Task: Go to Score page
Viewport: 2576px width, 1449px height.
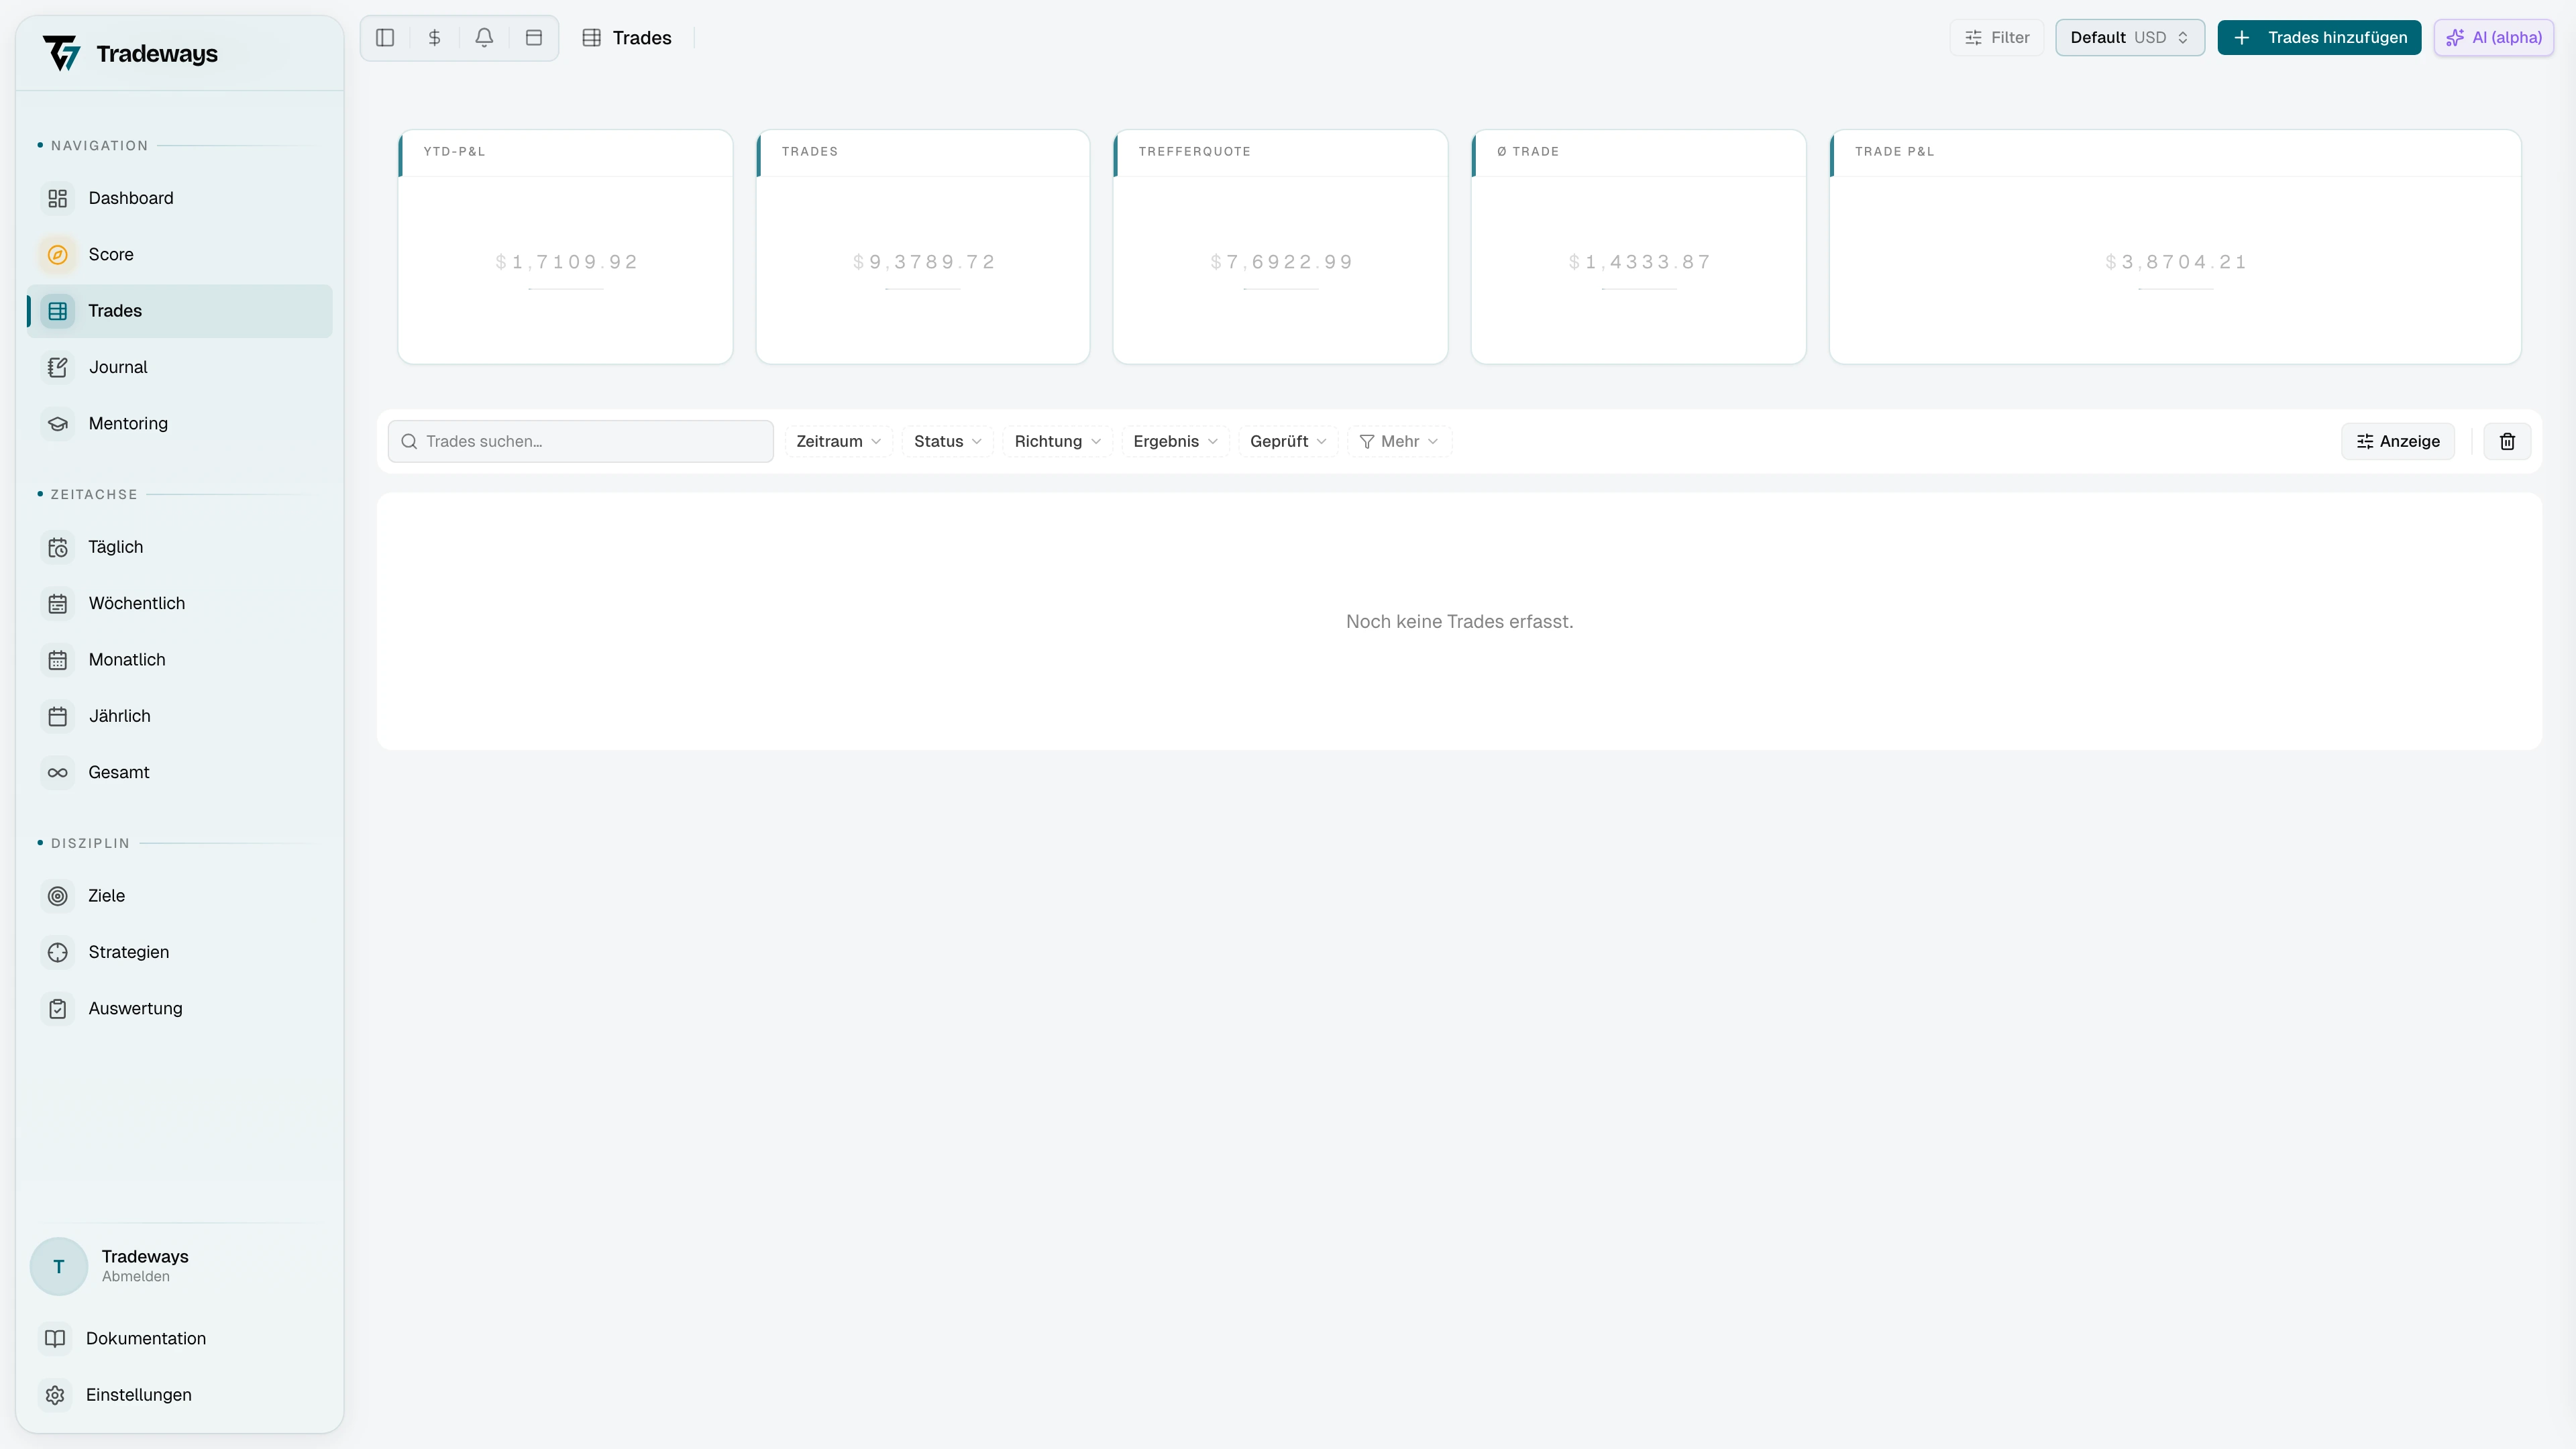Action: (x=180, y=255)
